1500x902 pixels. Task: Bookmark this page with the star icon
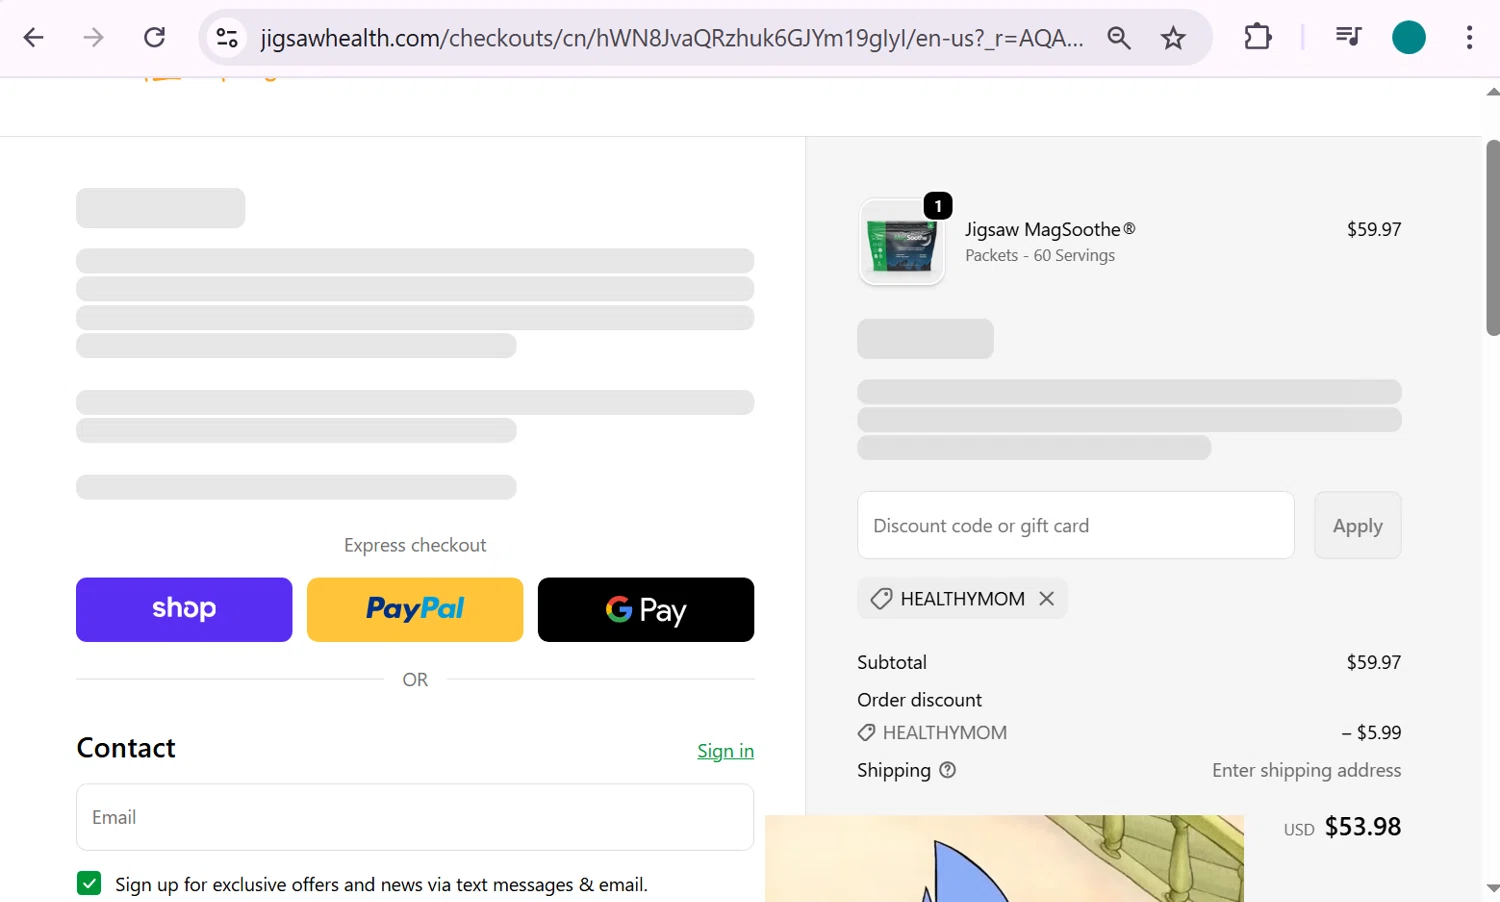[x=1173, y=38]
